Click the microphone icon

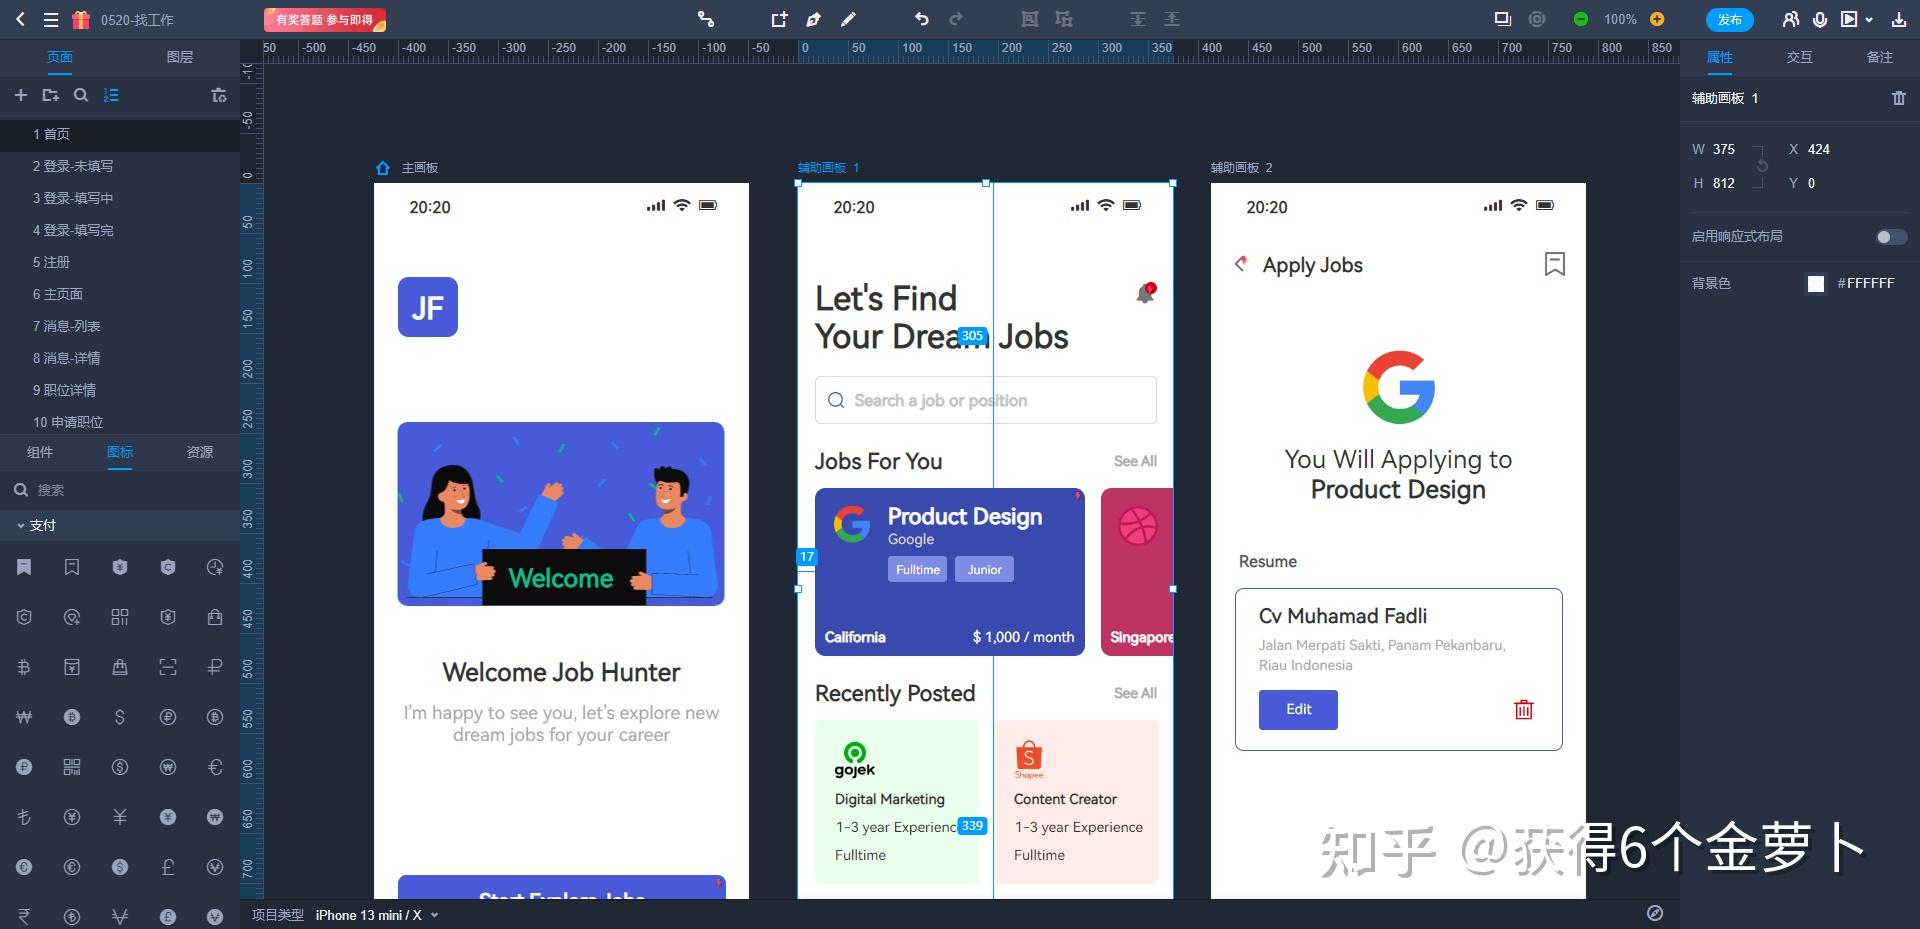point(1821,19)
